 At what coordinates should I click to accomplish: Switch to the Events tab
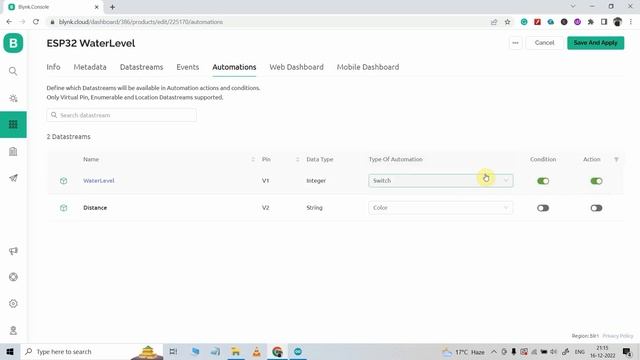click(187, 67)
